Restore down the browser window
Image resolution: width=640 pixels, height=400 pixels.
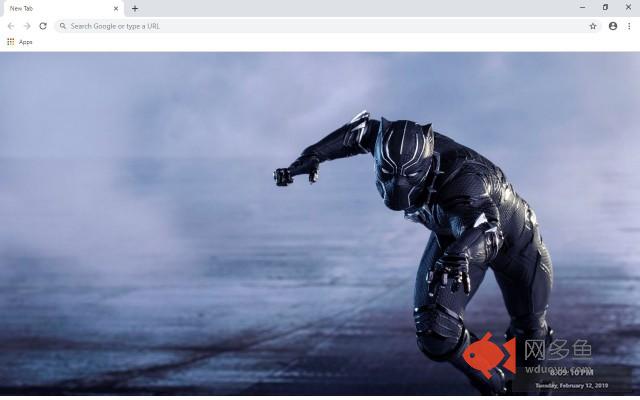point(605,7)
